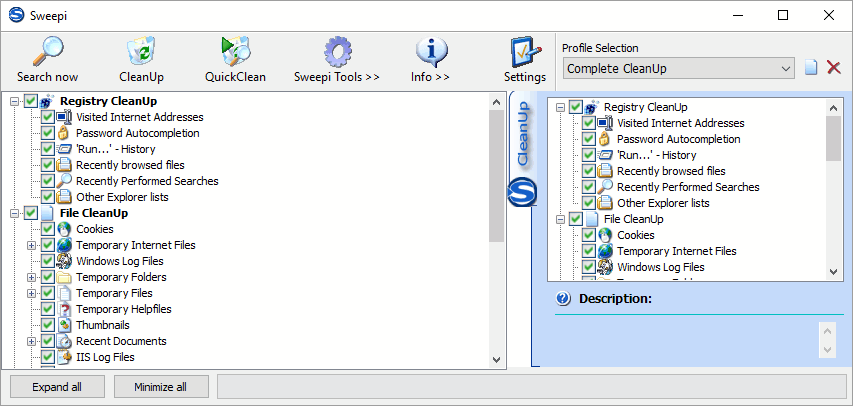This screenshot has width=853, height=406.
Task: Click the Description box up arrow
Action: pyautogui.click(x=827, y=331)
